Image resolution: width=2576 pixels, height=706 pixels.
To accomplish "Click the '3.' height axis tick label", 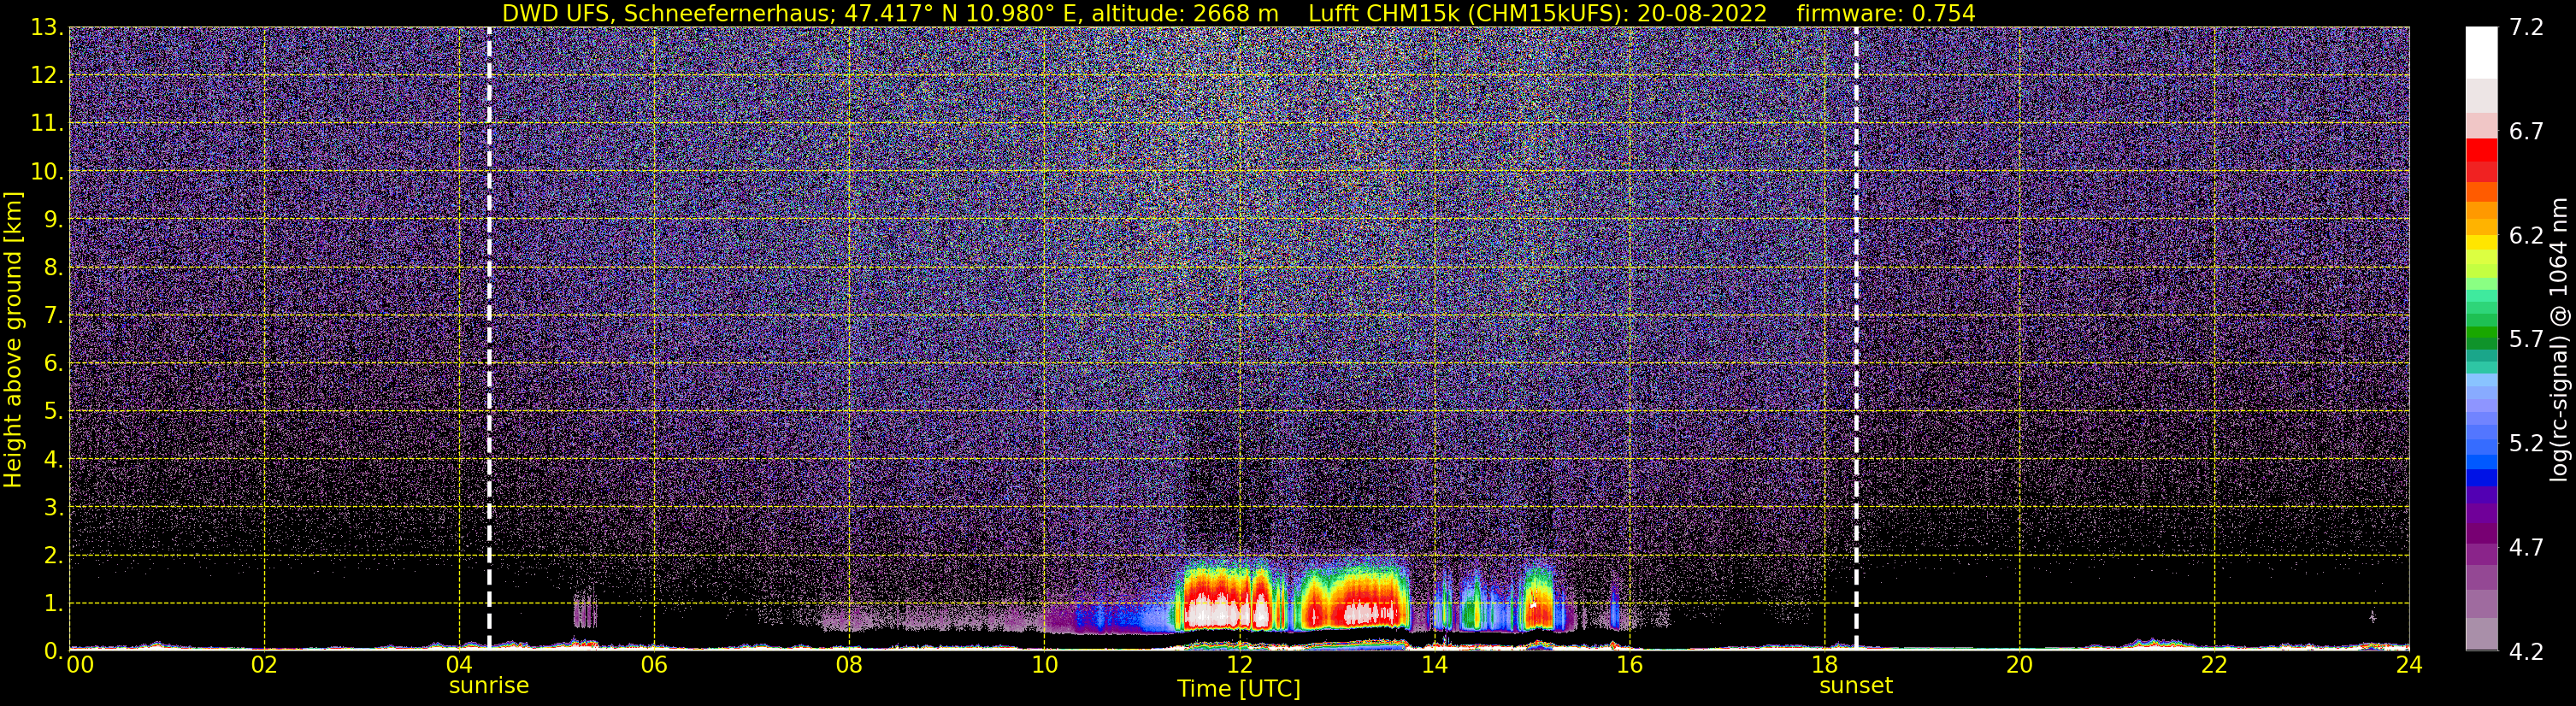I will [53, 508].
